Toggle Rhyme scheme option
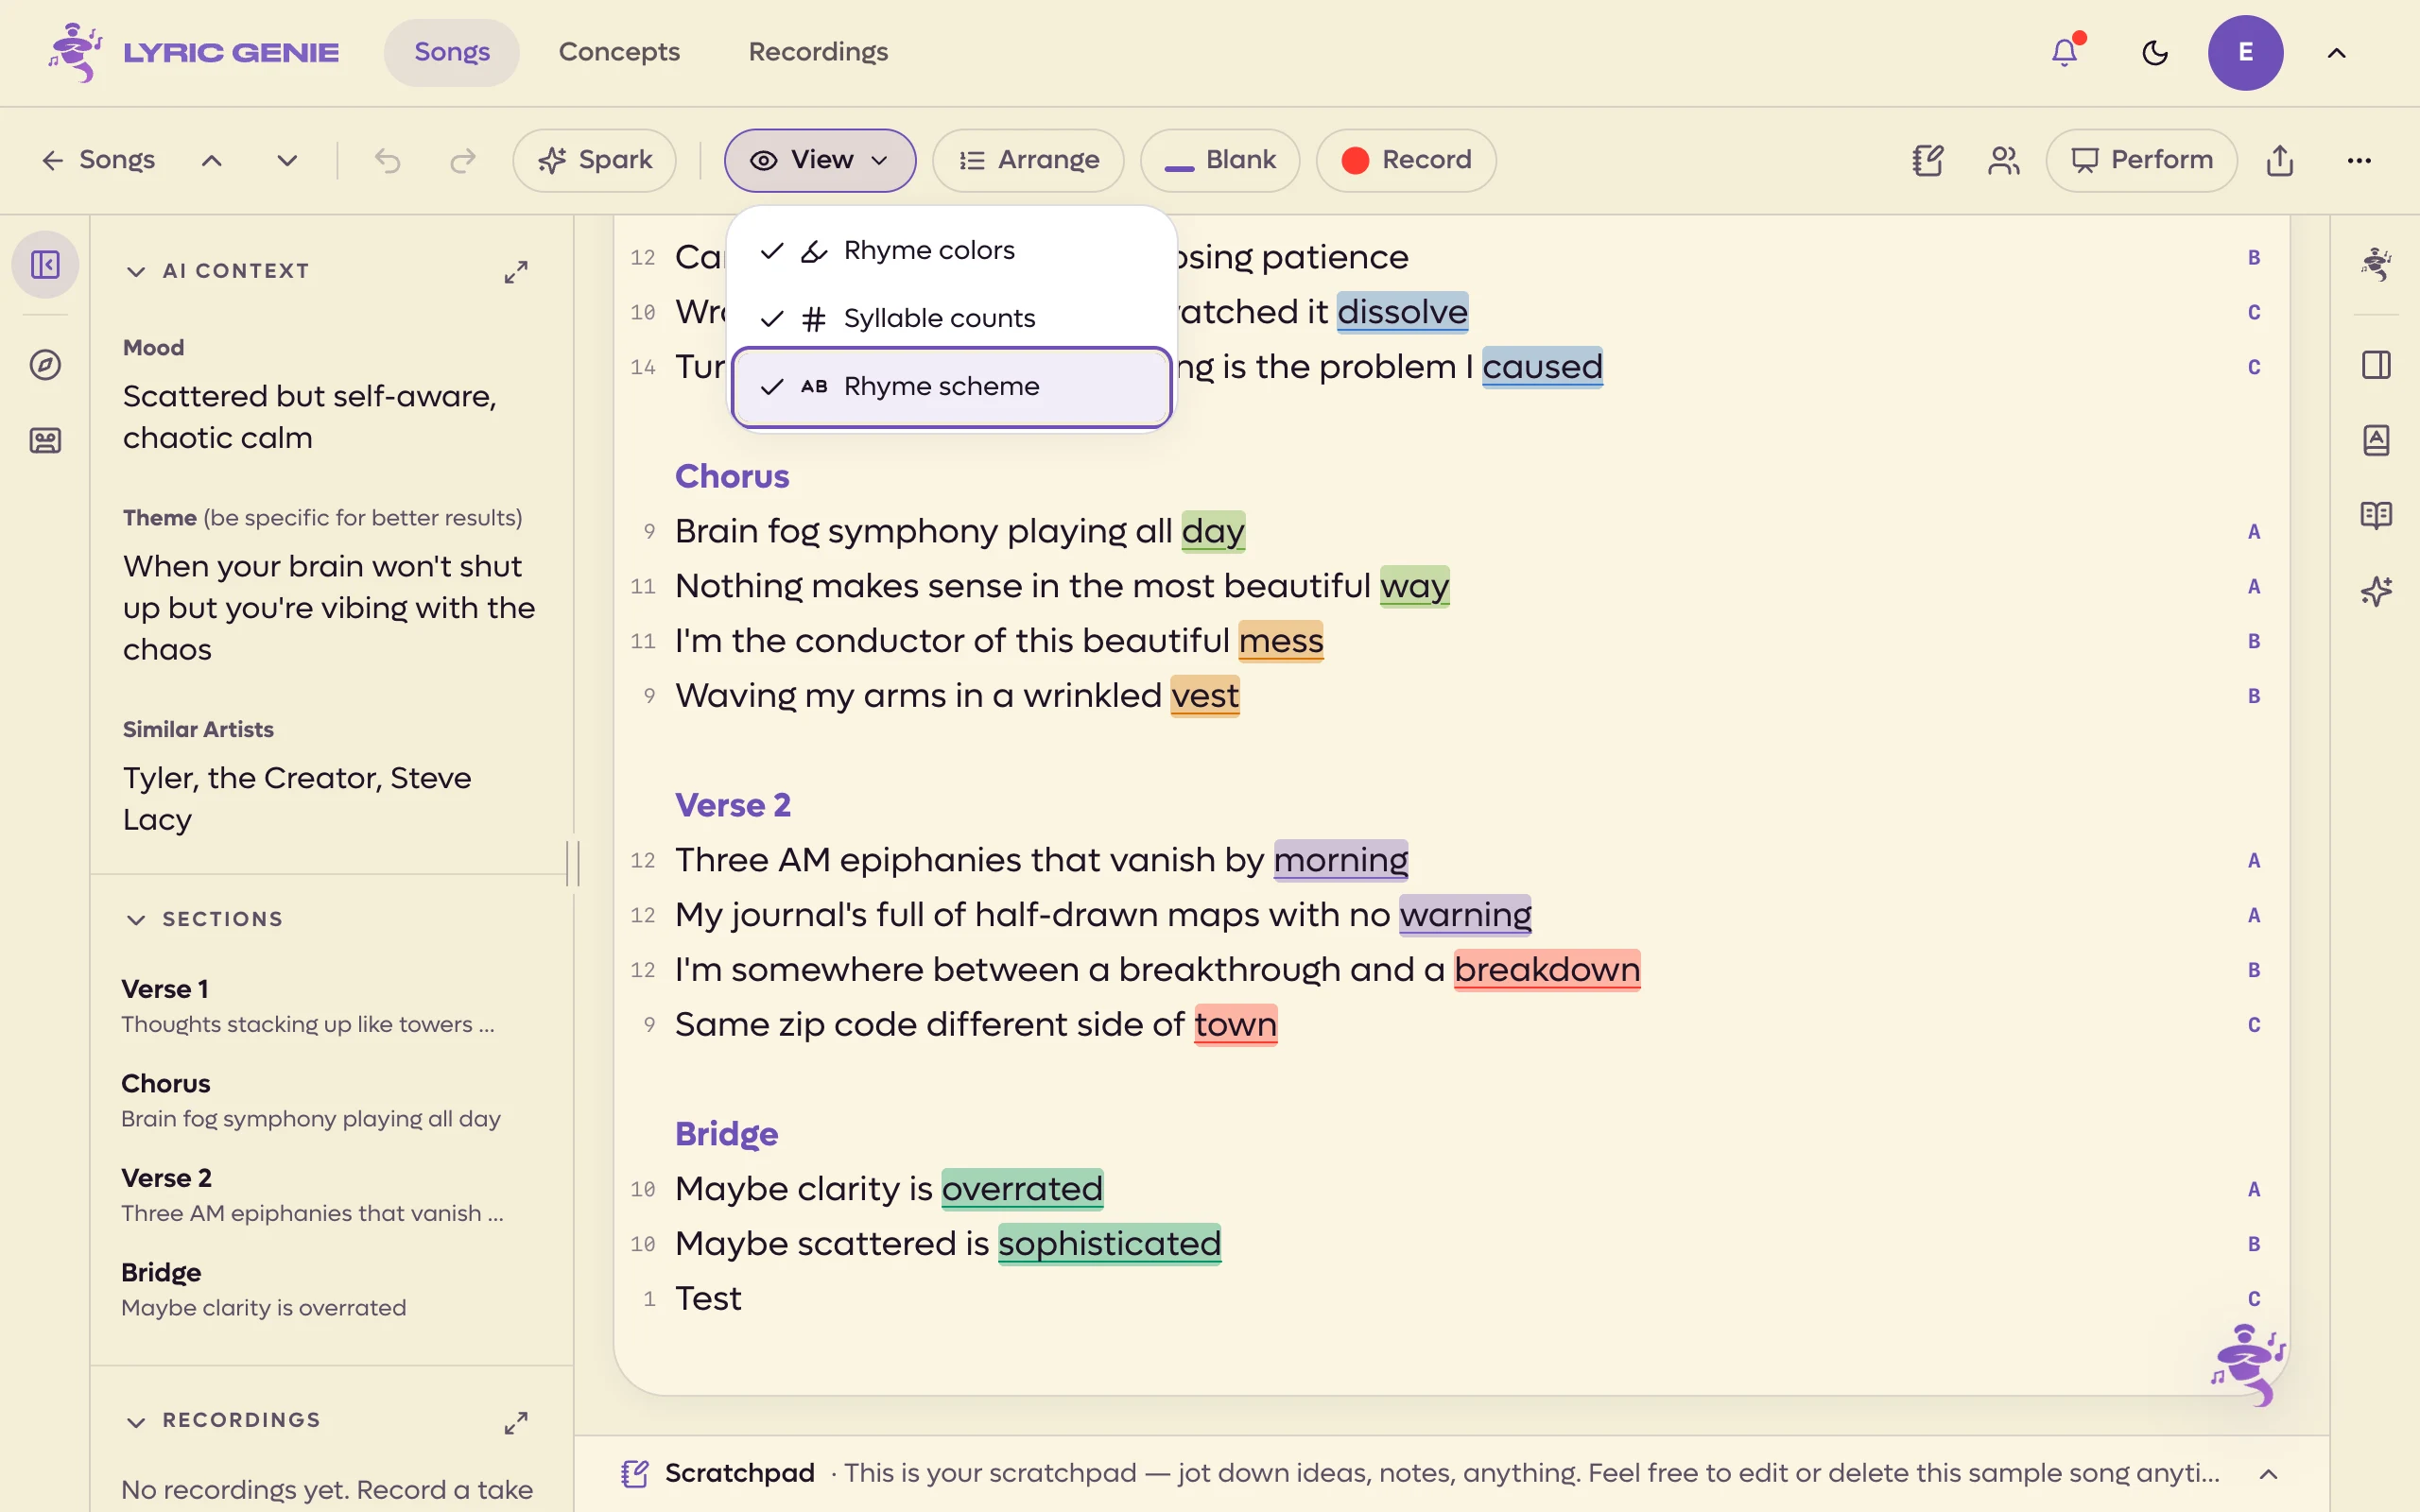This screenshot has height=1512, width=2420. coord(951,387)
